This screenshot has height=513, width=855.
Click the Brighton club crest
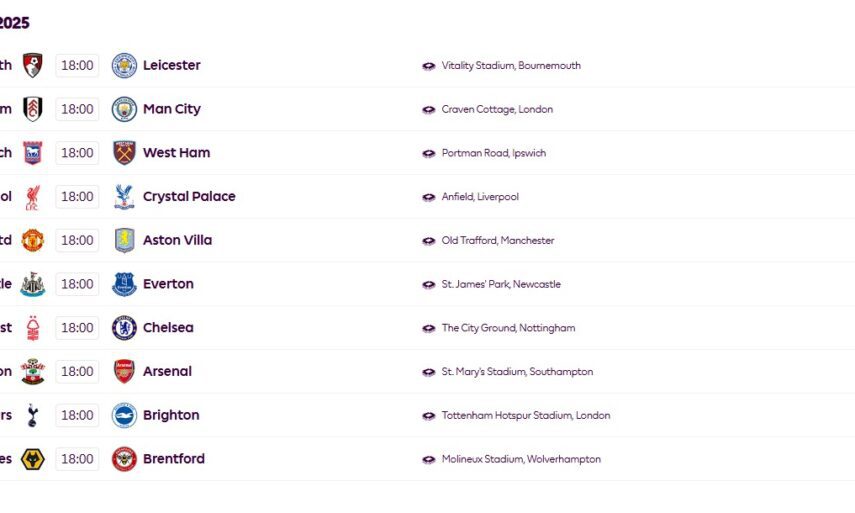[124, 415]
